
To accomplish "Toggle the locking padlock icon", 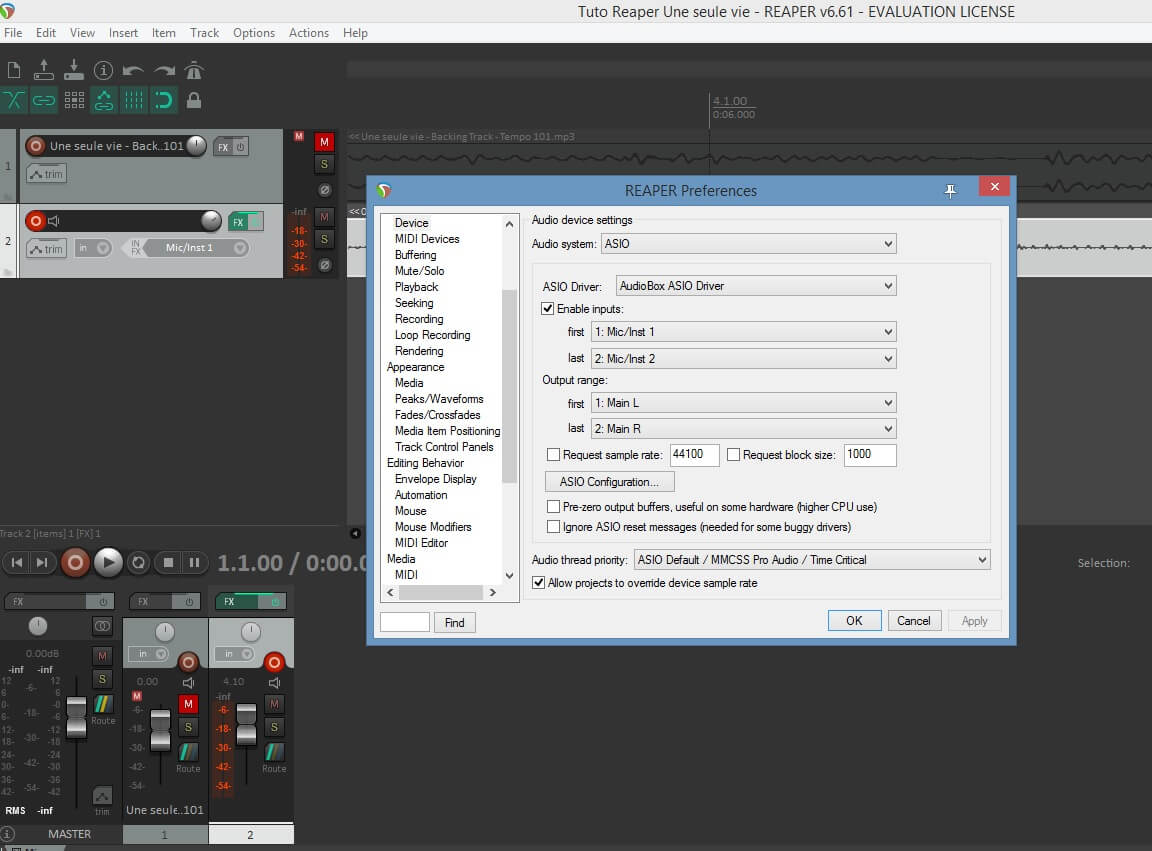I will click(194, 100).
